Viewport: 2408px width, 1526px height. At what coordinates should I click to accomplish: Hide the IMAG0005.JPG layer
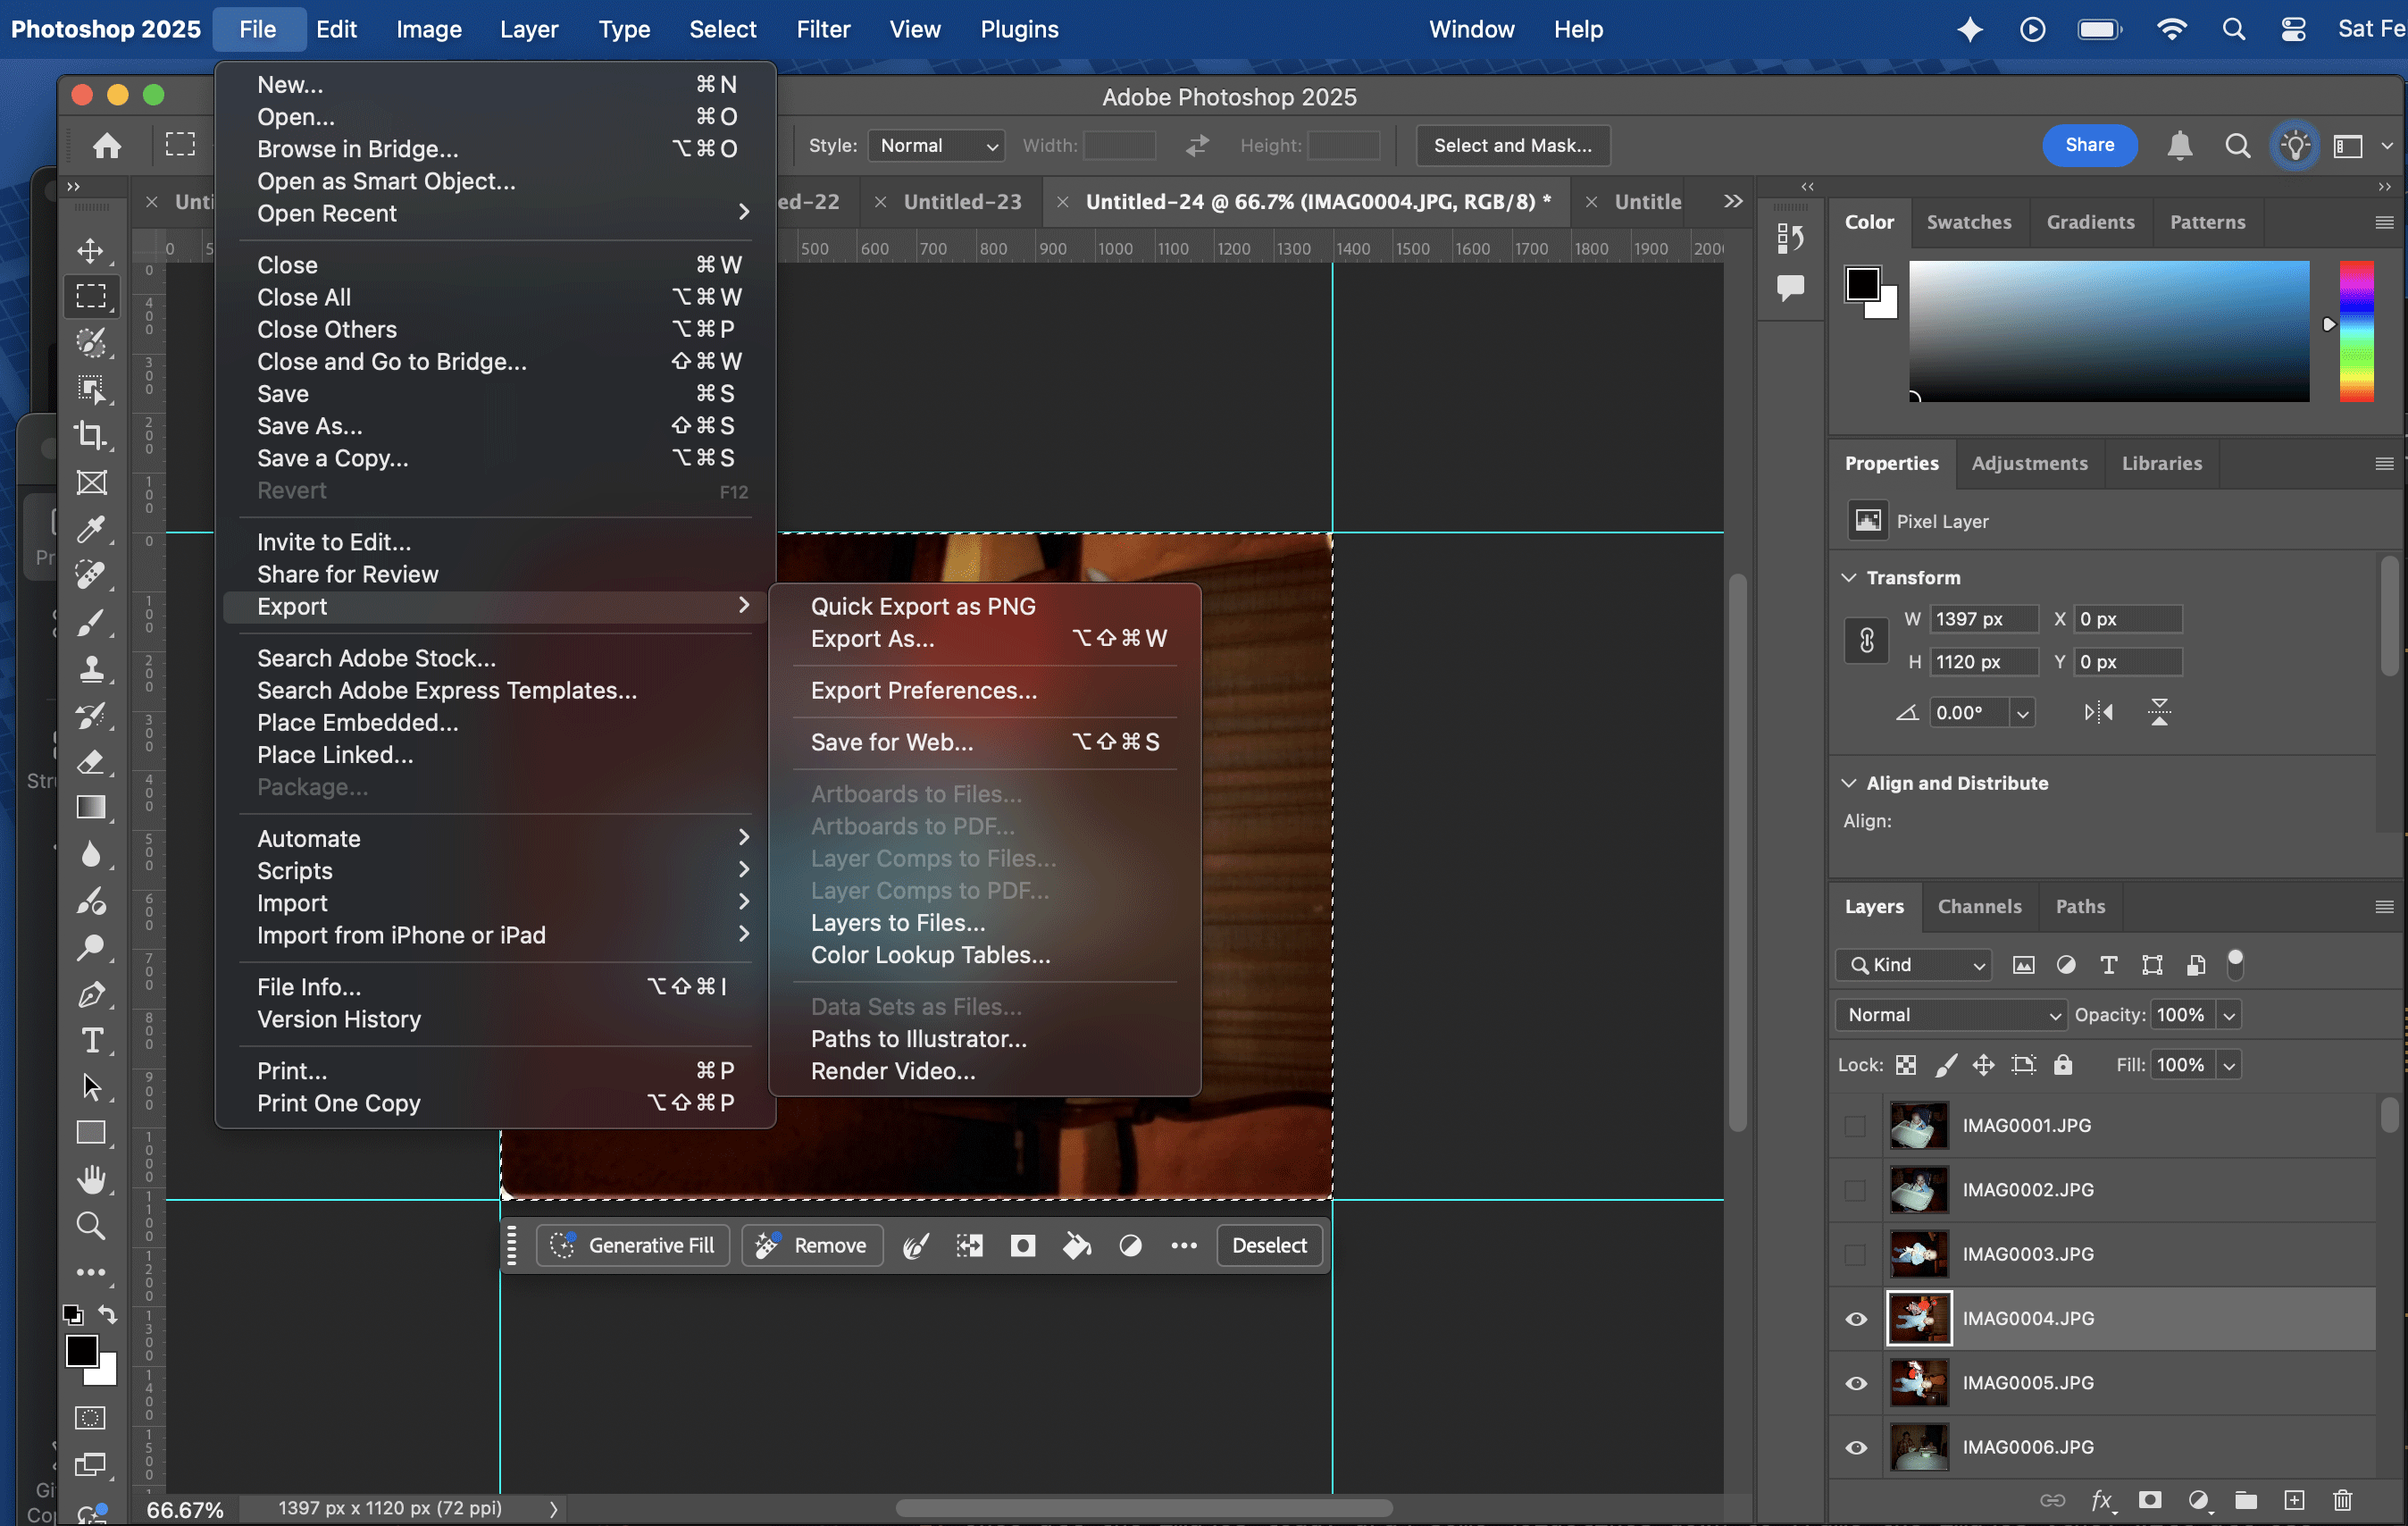1856,1383
